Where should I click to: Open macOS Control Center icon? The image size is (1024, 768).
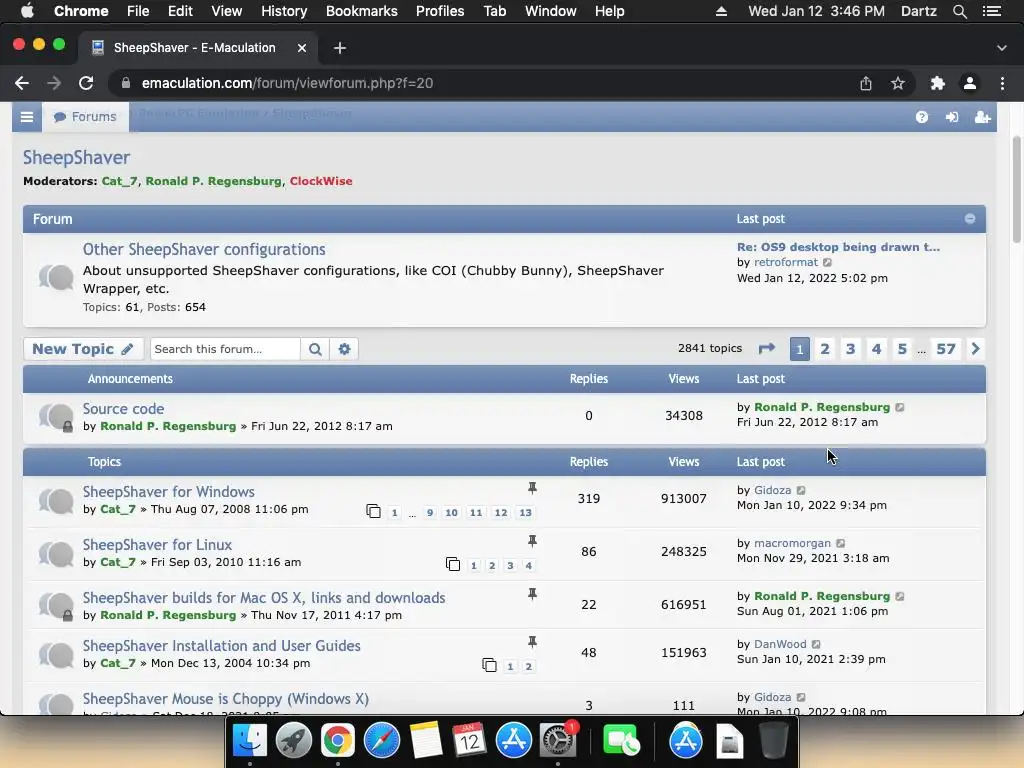991,11
